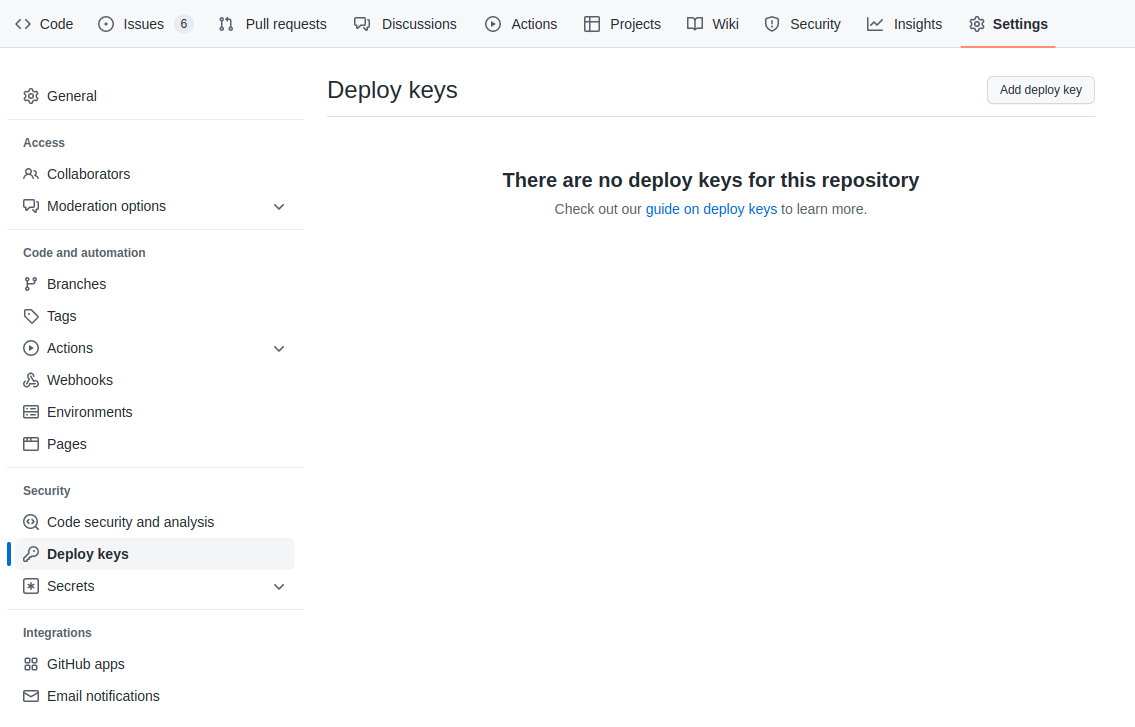
Task: Expand the Moderation options section
Action: 279,206
